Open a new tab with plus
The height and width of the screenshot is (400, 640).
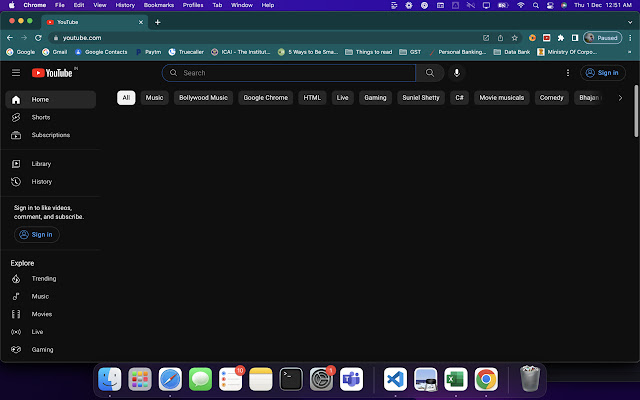click(158, 22)
